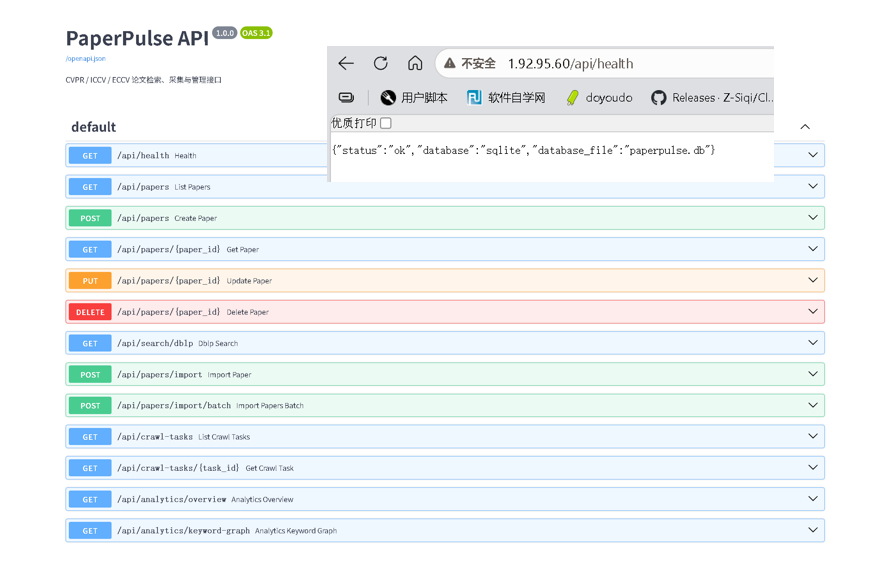Viewport: 891px width, 575px height.
Task: Expand GET /api/health row chevron
Action: (x=813, y=155)
